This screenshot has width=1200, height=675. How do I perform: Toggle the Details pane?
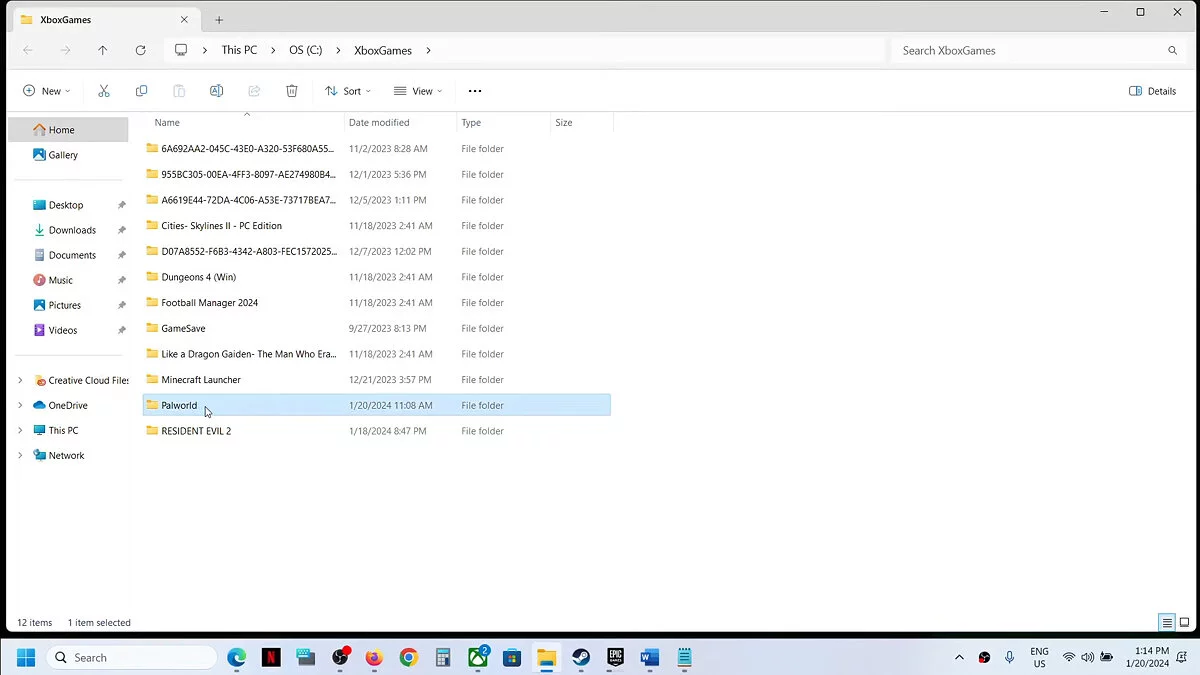click(x=1152, y=91)
